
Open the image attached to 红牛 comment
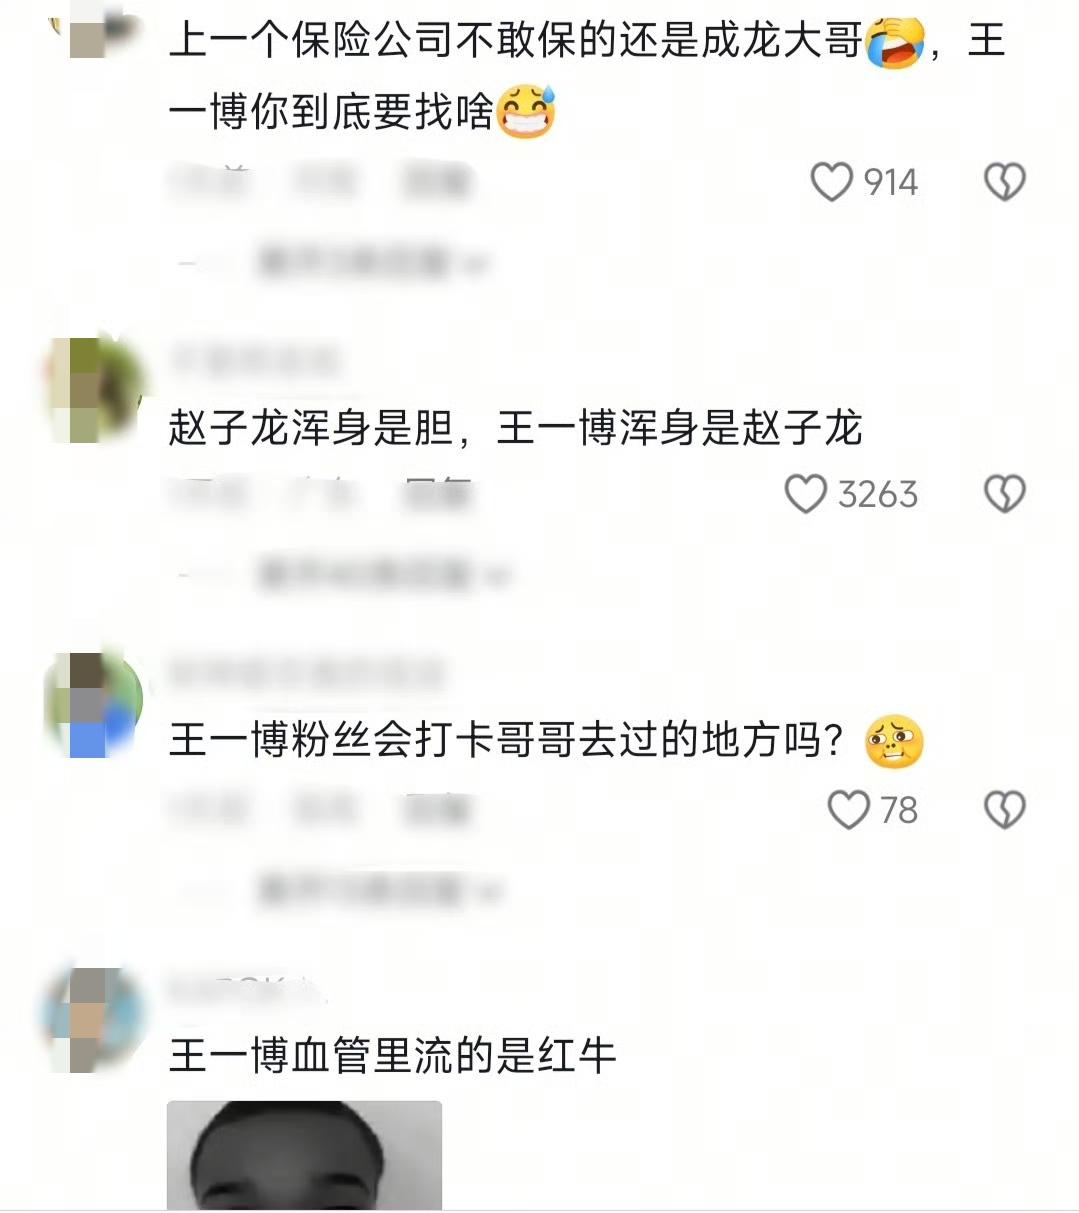[x=304, y=1155]
